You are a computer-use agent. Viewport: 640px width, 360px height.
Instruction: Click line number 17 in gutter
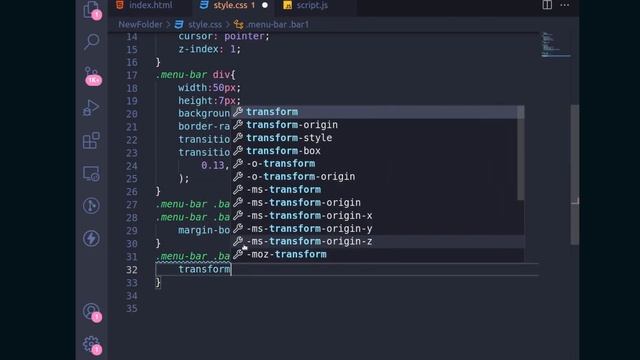coord(131,75)
